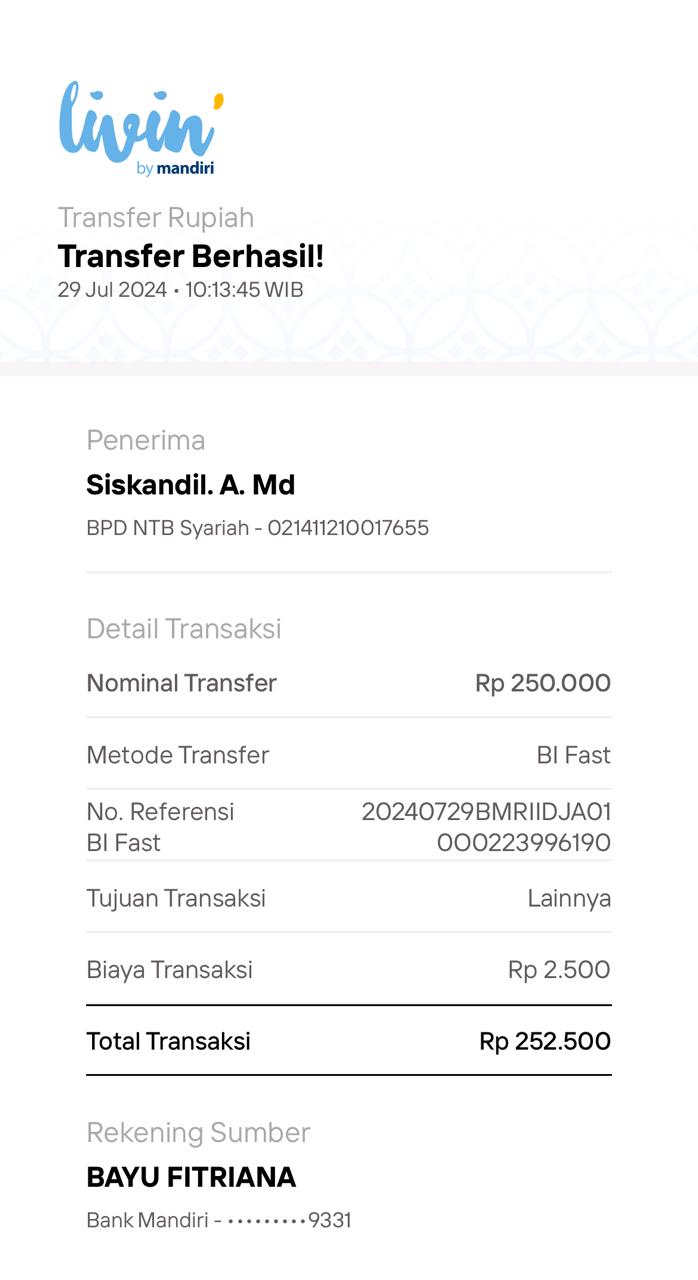This screenshot has width=698, height=1280.
Task: Click the "Tujuan Transaksi" row label
Action: click(176, 898)
